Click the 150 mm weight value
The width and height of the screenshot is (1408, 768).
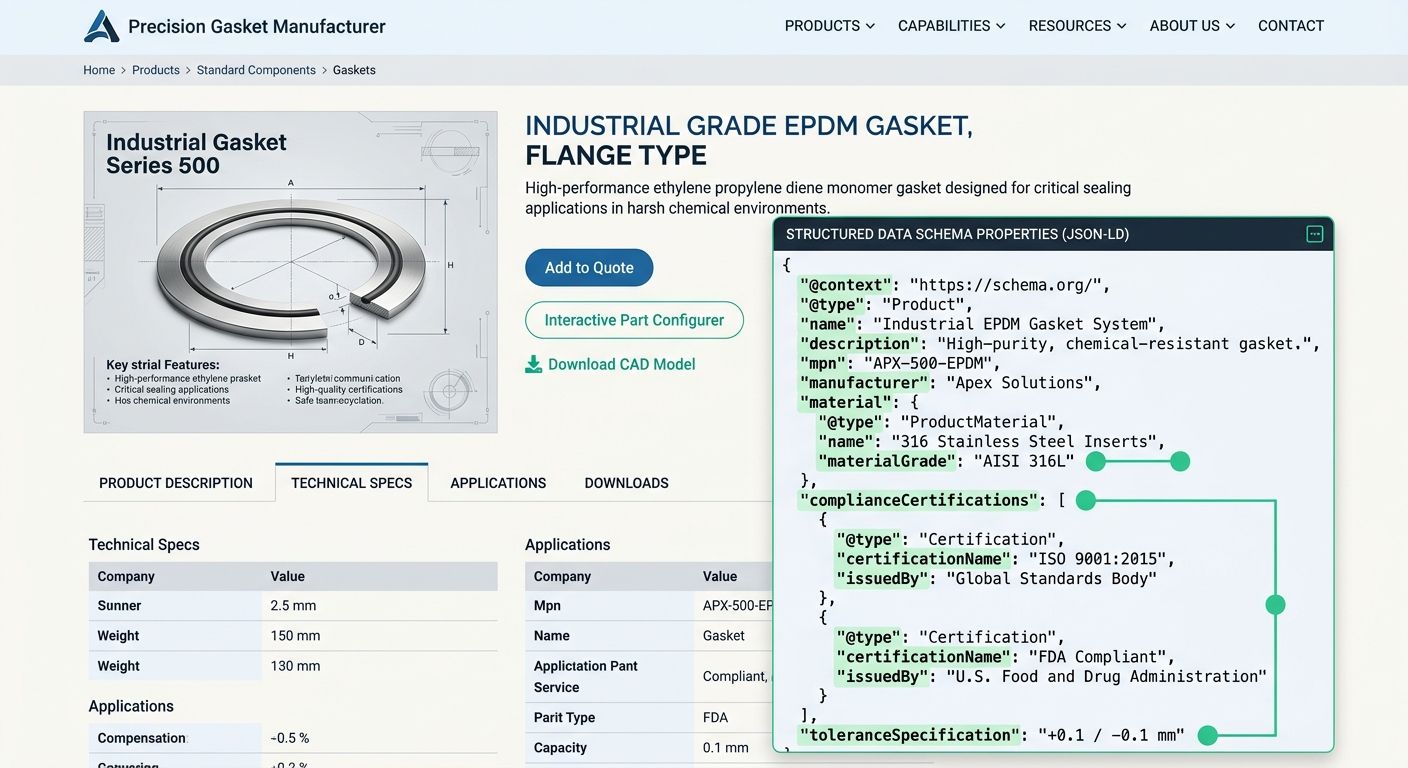tap(295, 636)
